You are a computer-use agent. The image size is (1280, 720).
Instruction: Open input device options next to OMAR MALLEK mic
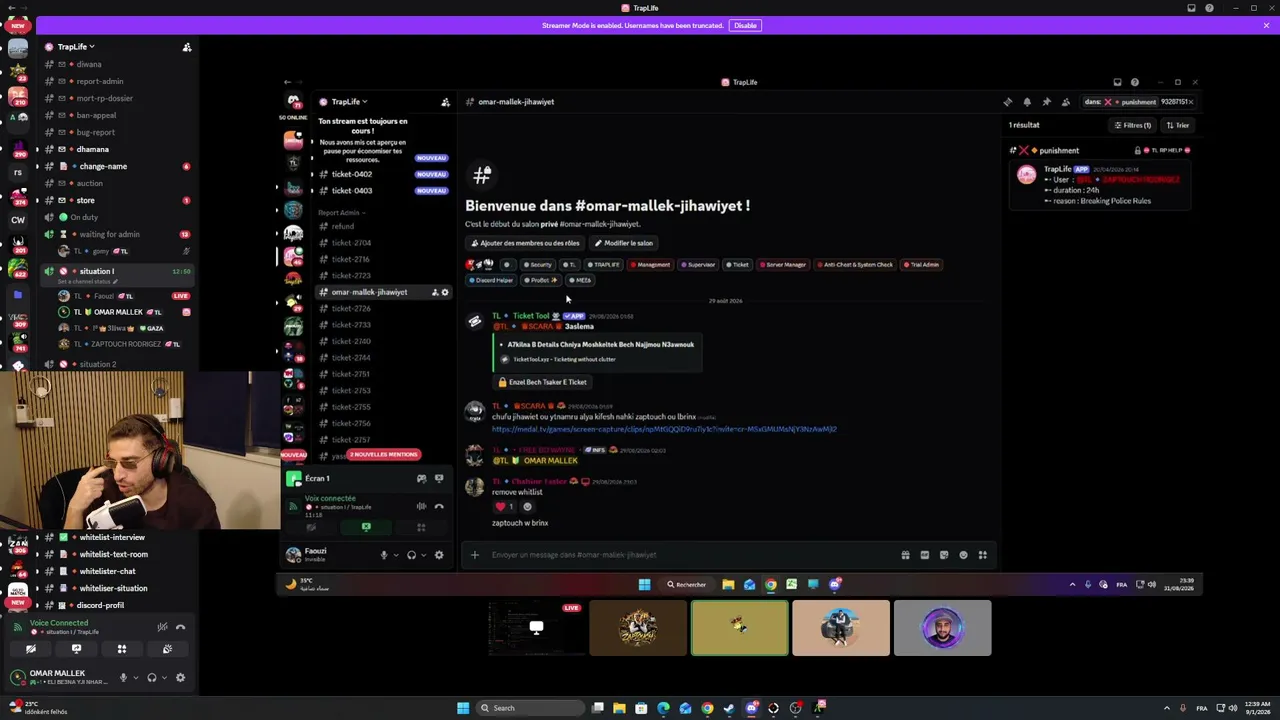(x=134, y=677)
